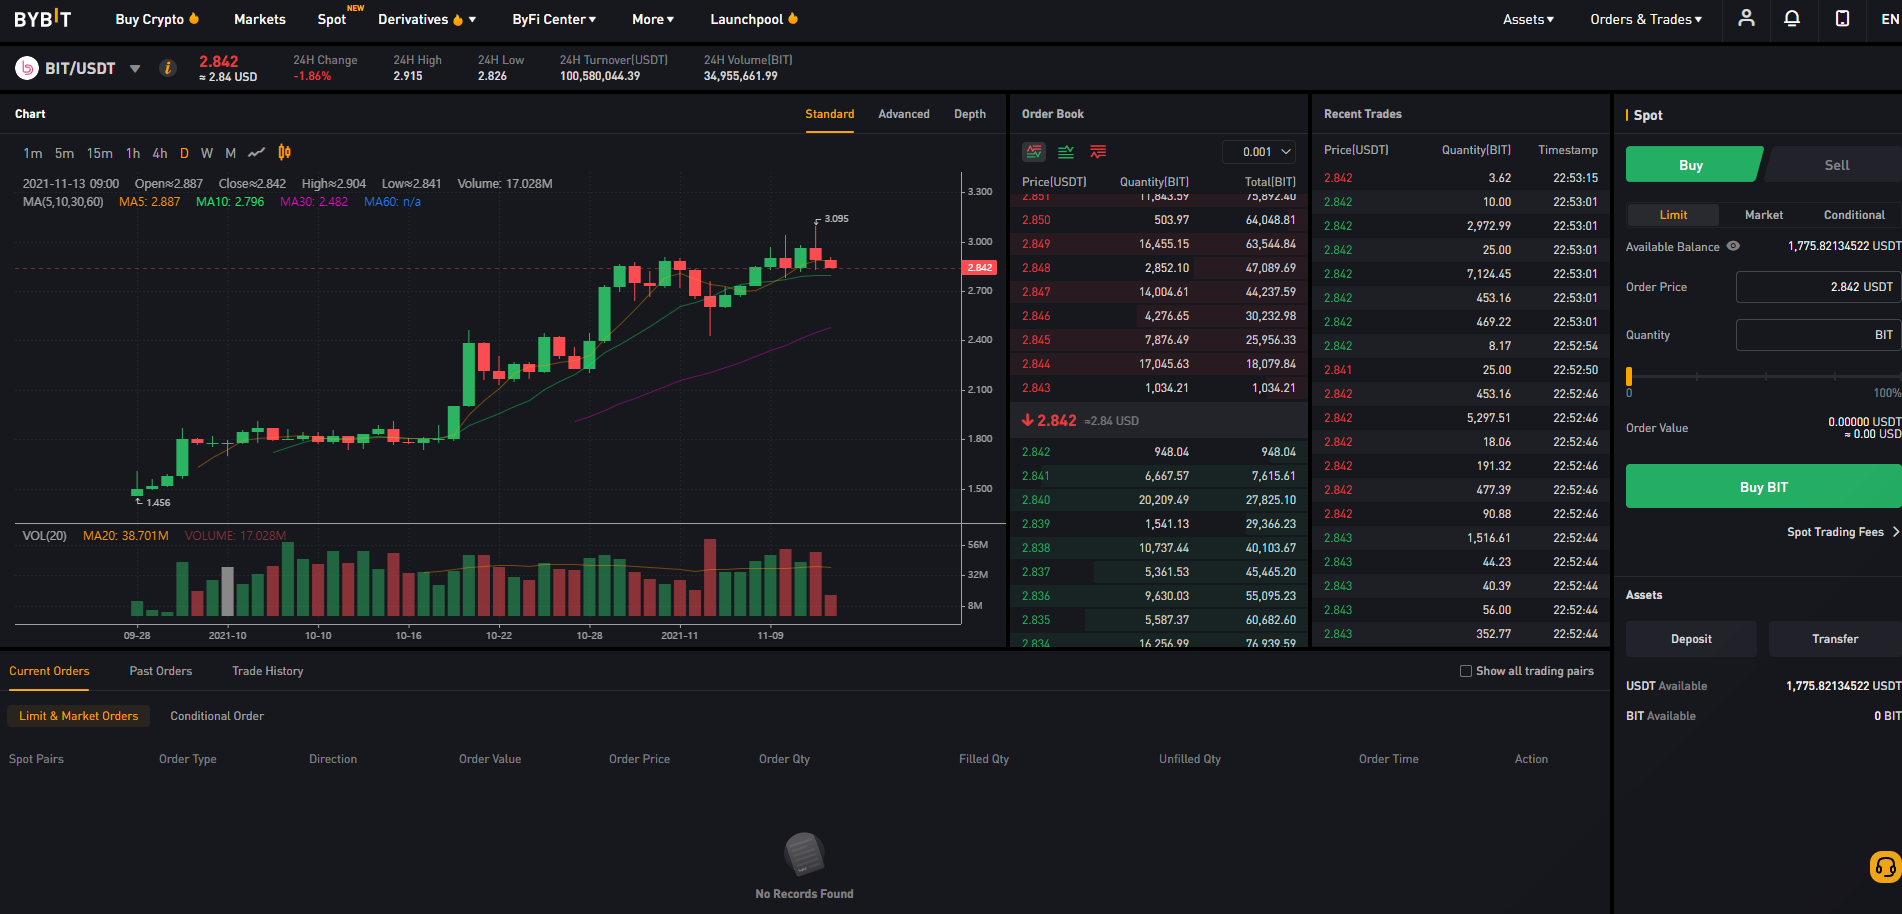Click the green Buy BIT button
The image size is (1902, 914).
tap(1764, 487)
